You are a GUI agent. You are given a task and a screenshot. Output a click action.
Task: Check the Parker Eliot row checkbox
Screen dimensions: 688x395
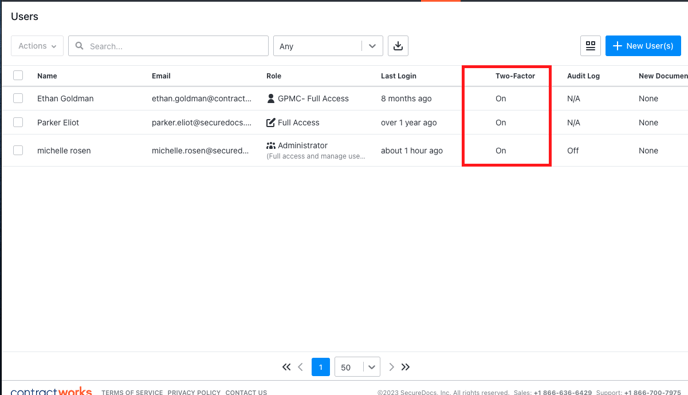[x=18, y=122]
